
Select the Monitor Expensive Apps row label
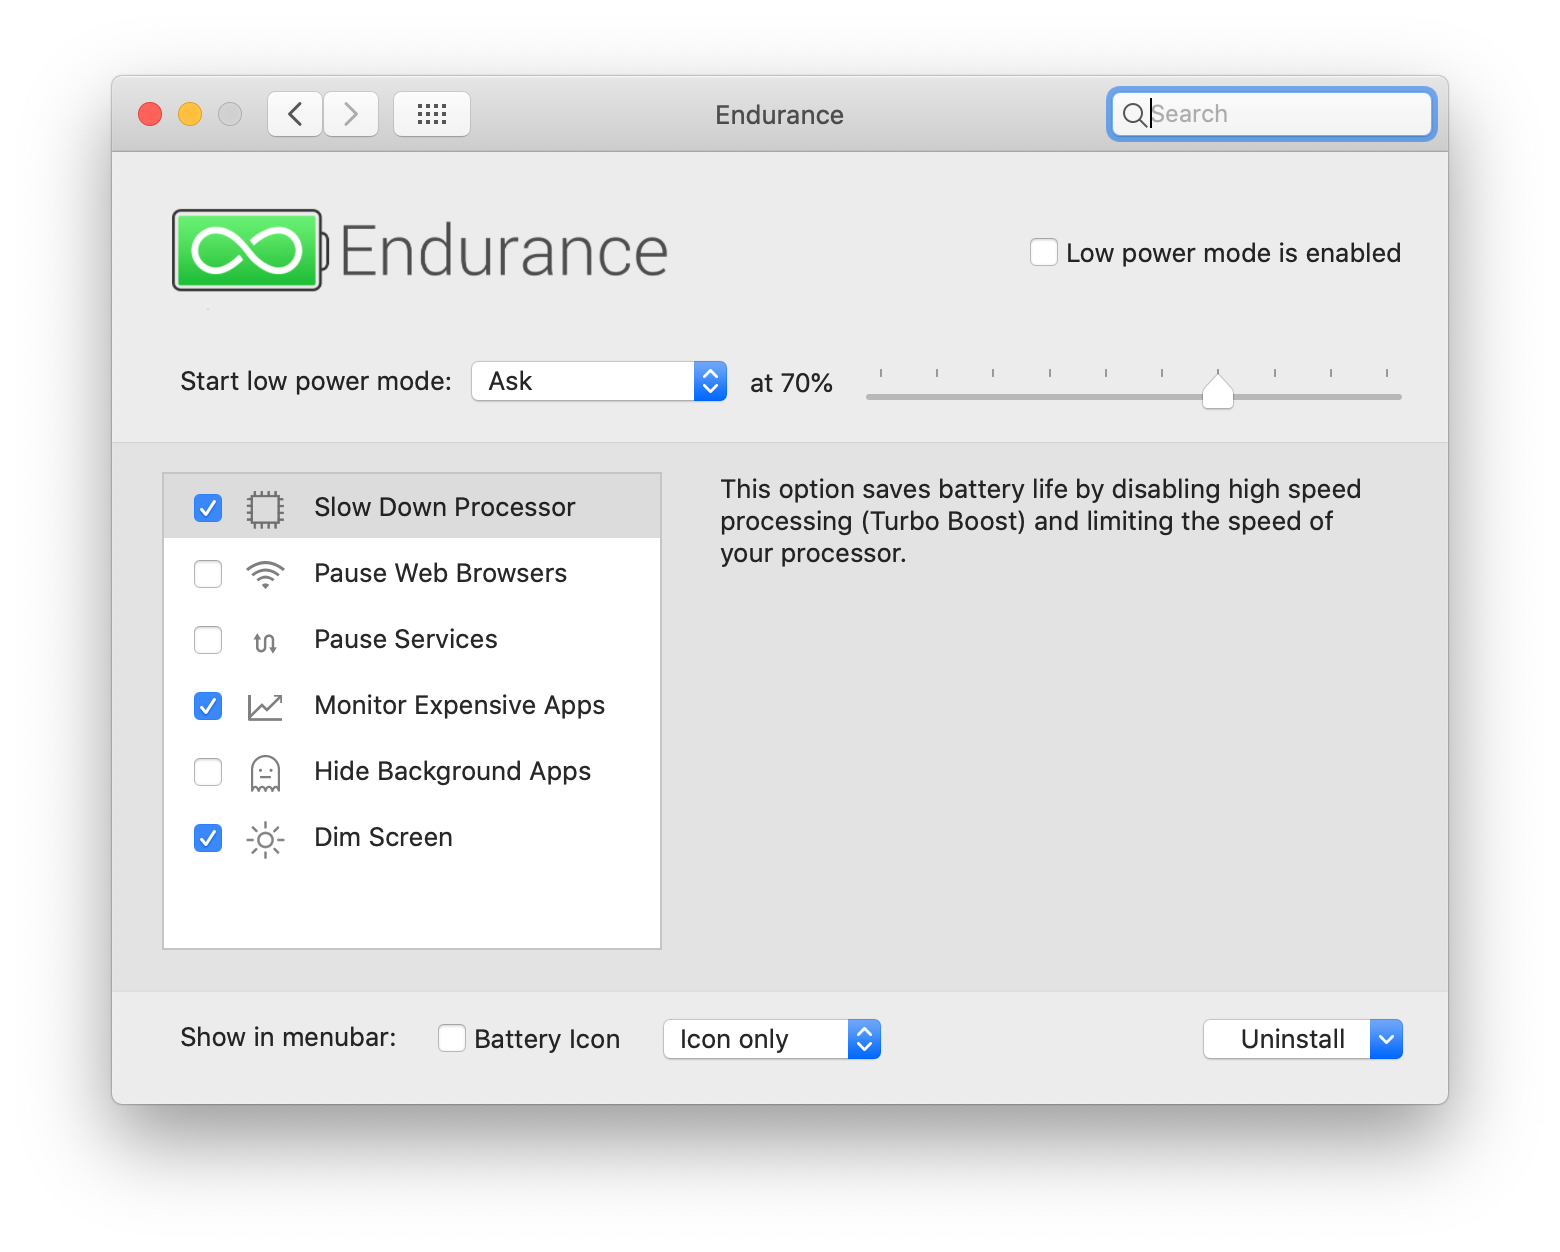point(460,705)
